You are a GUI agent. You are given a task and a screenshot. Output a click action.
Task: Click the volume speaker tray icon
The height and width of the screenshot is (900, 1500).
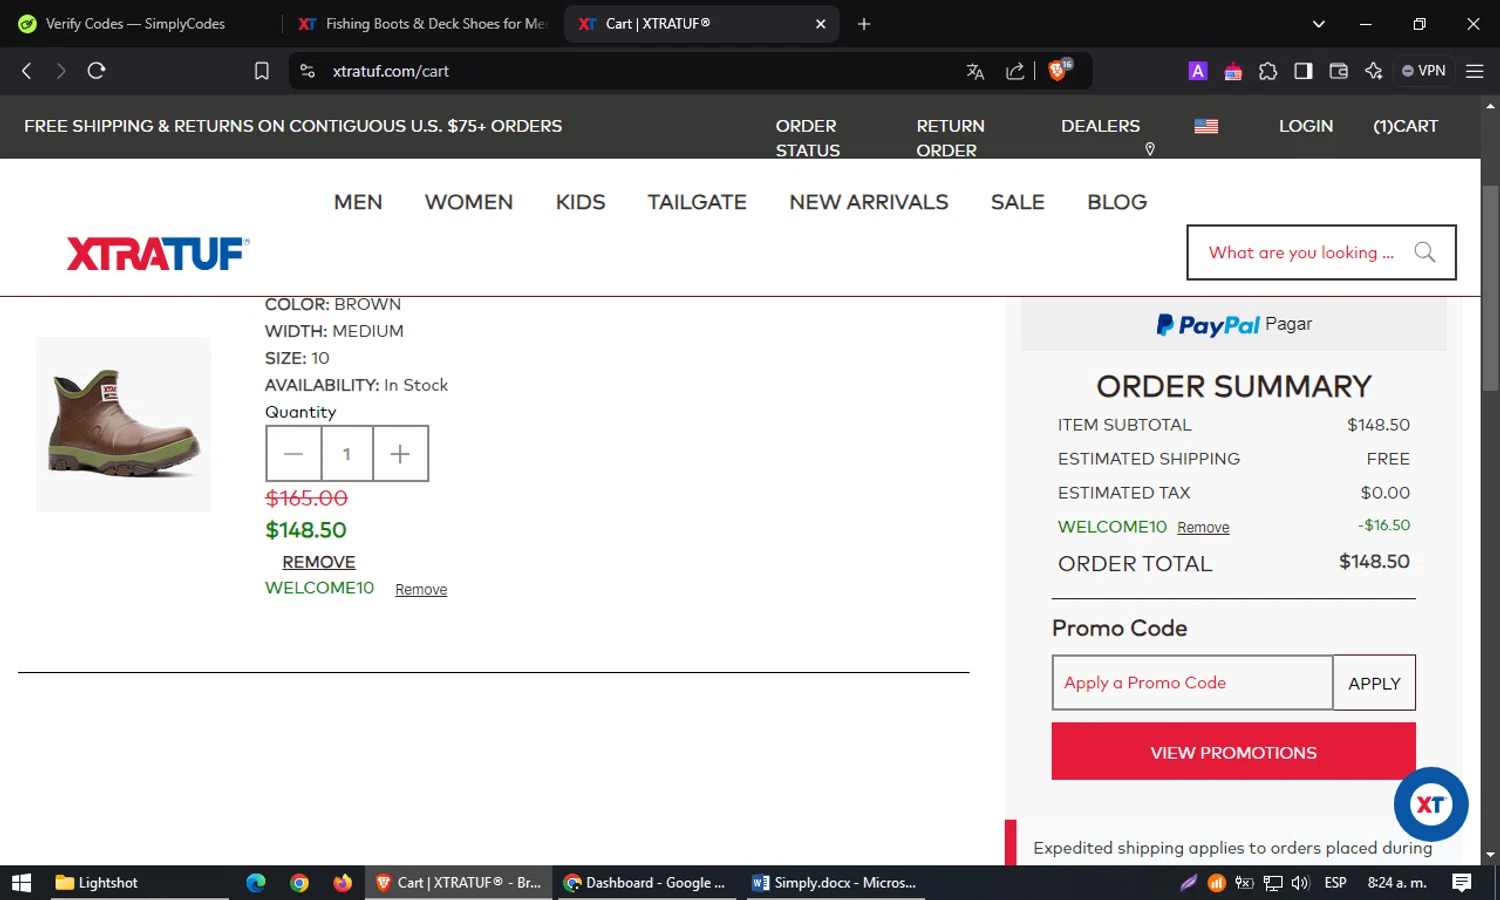pos(1300,883)
